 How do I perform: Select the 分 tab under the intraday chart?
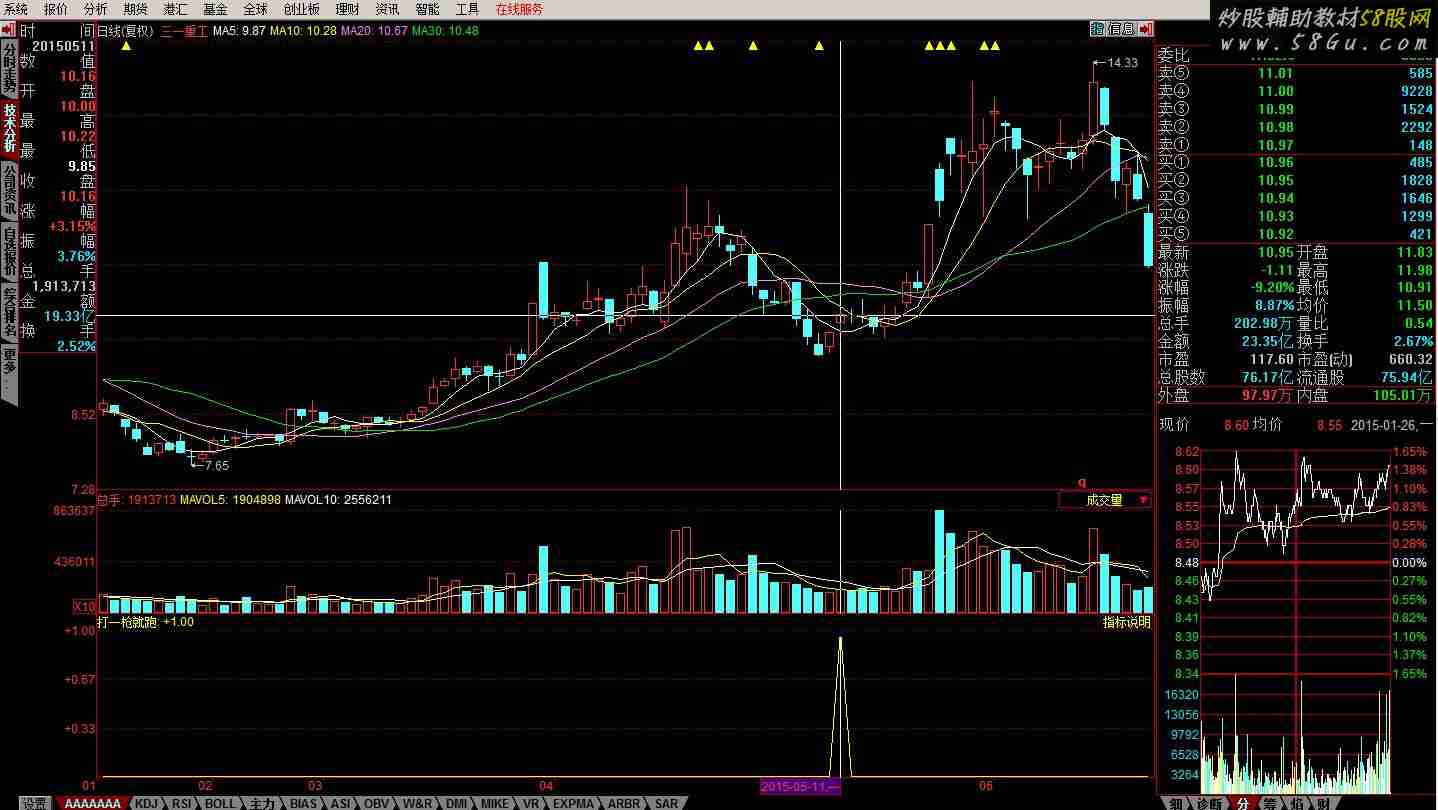coord(1242,803)
